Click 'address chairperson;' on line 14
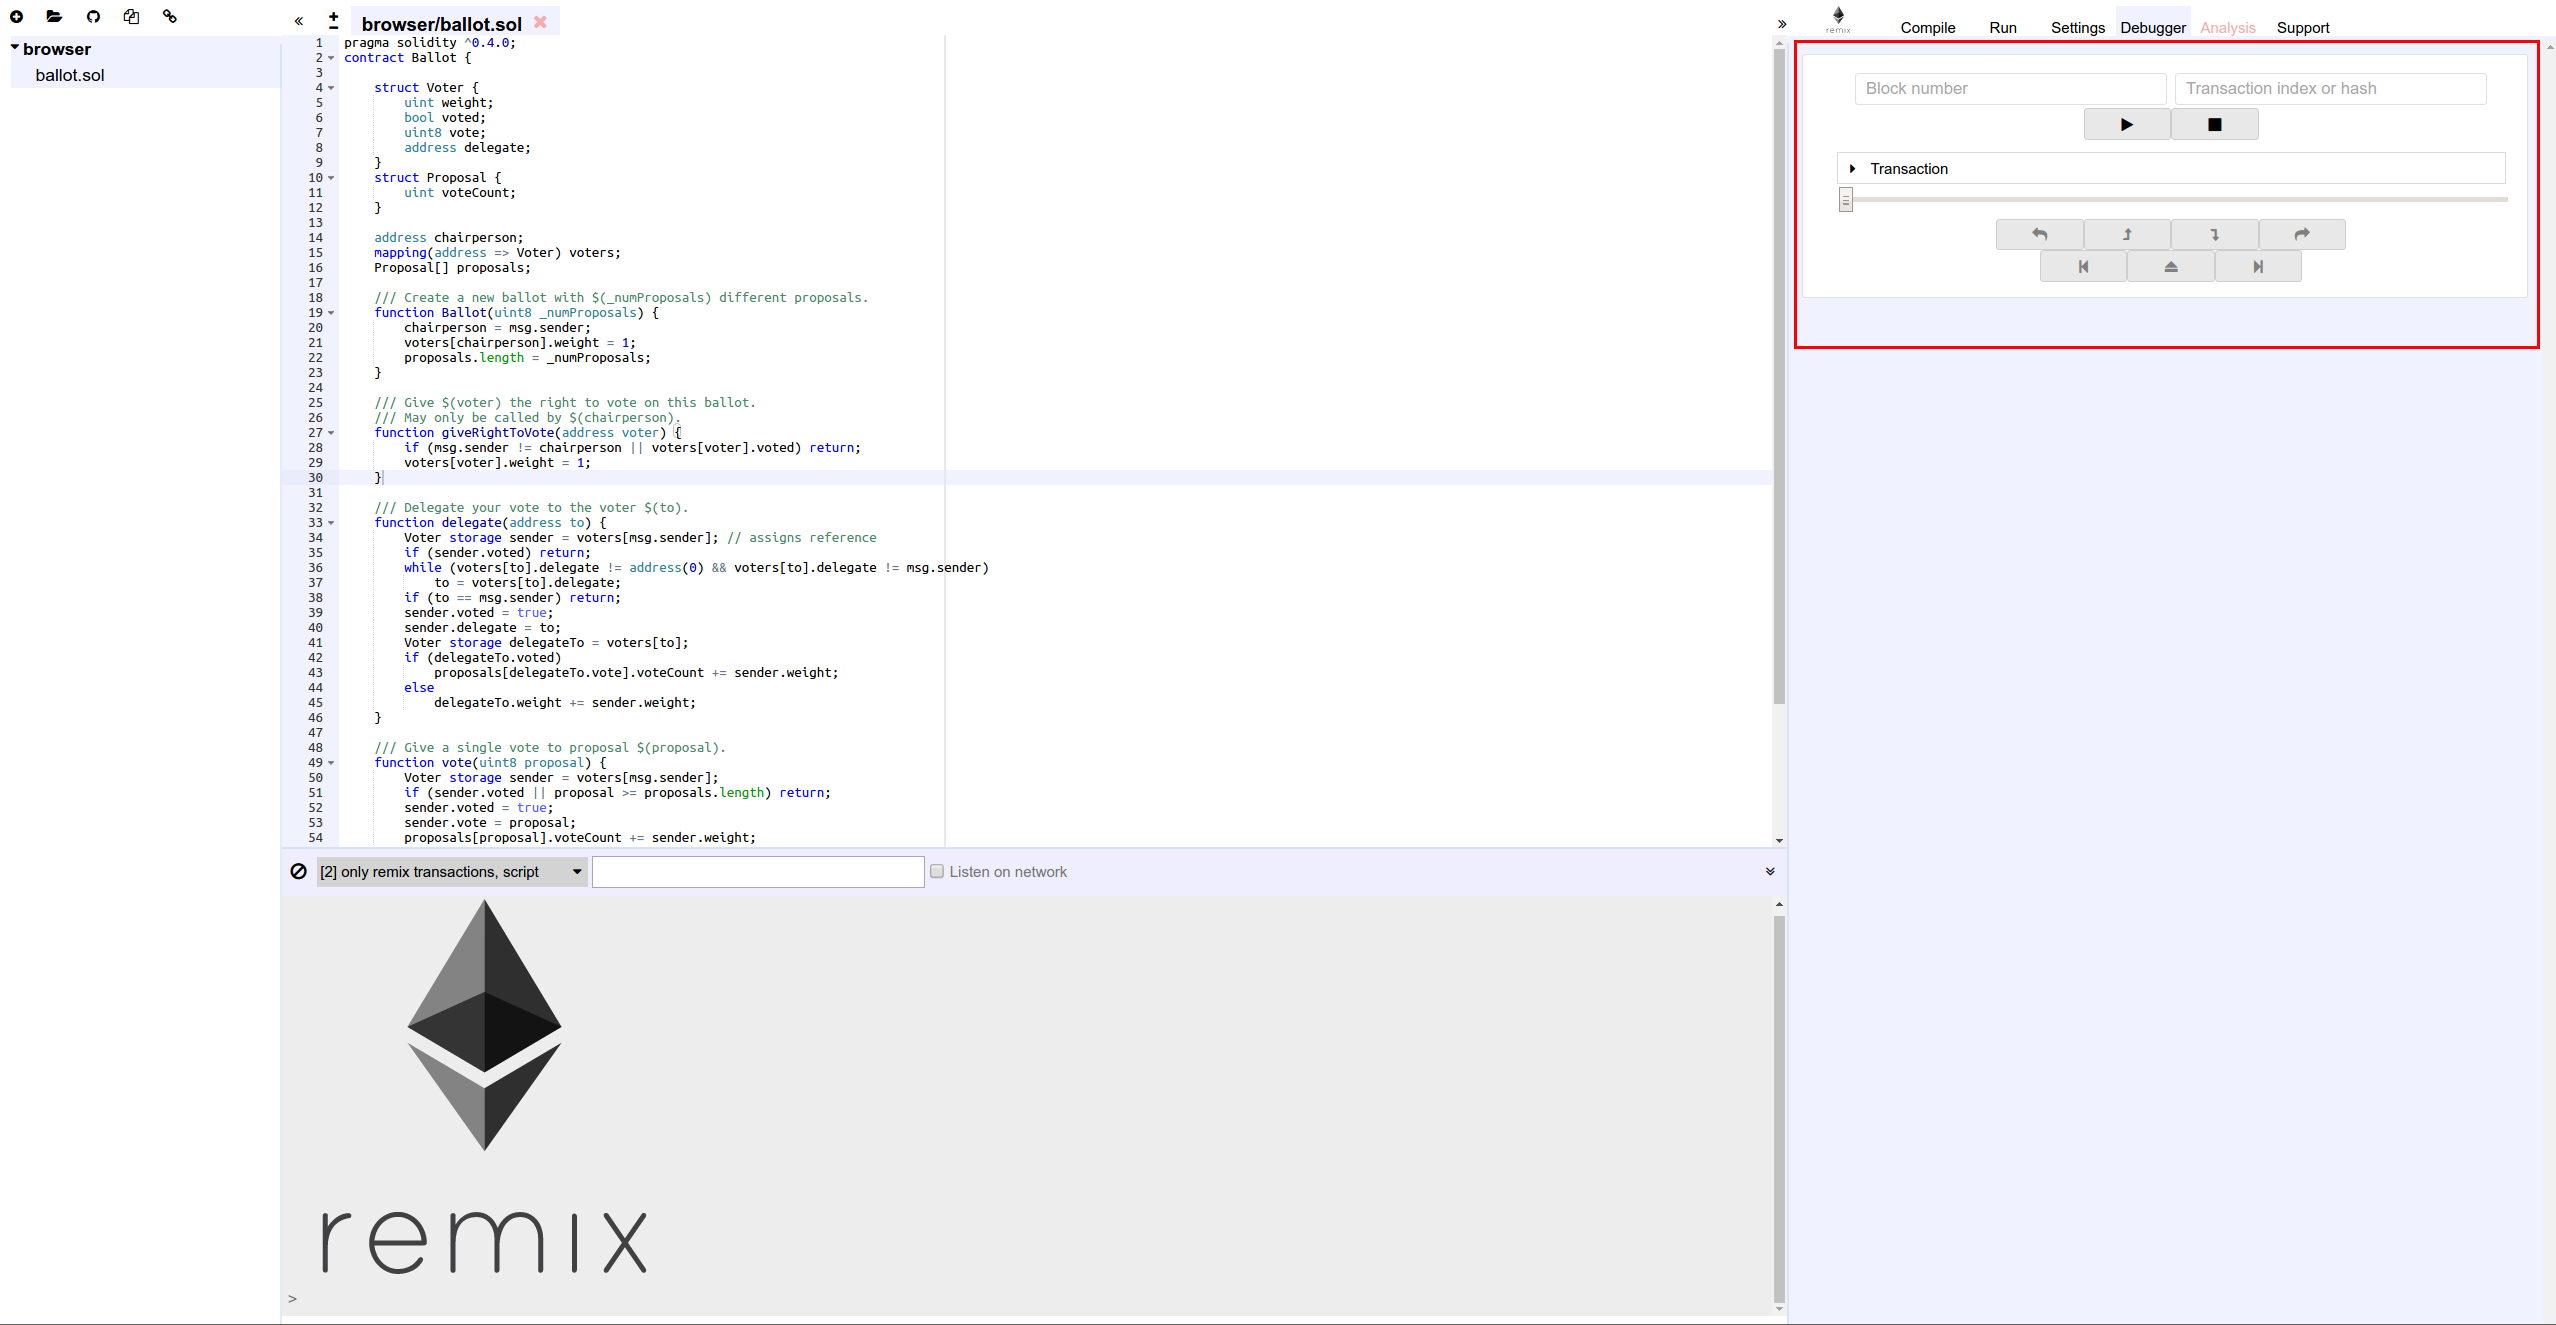The image size is (2556, 1325). click(448, 238)
